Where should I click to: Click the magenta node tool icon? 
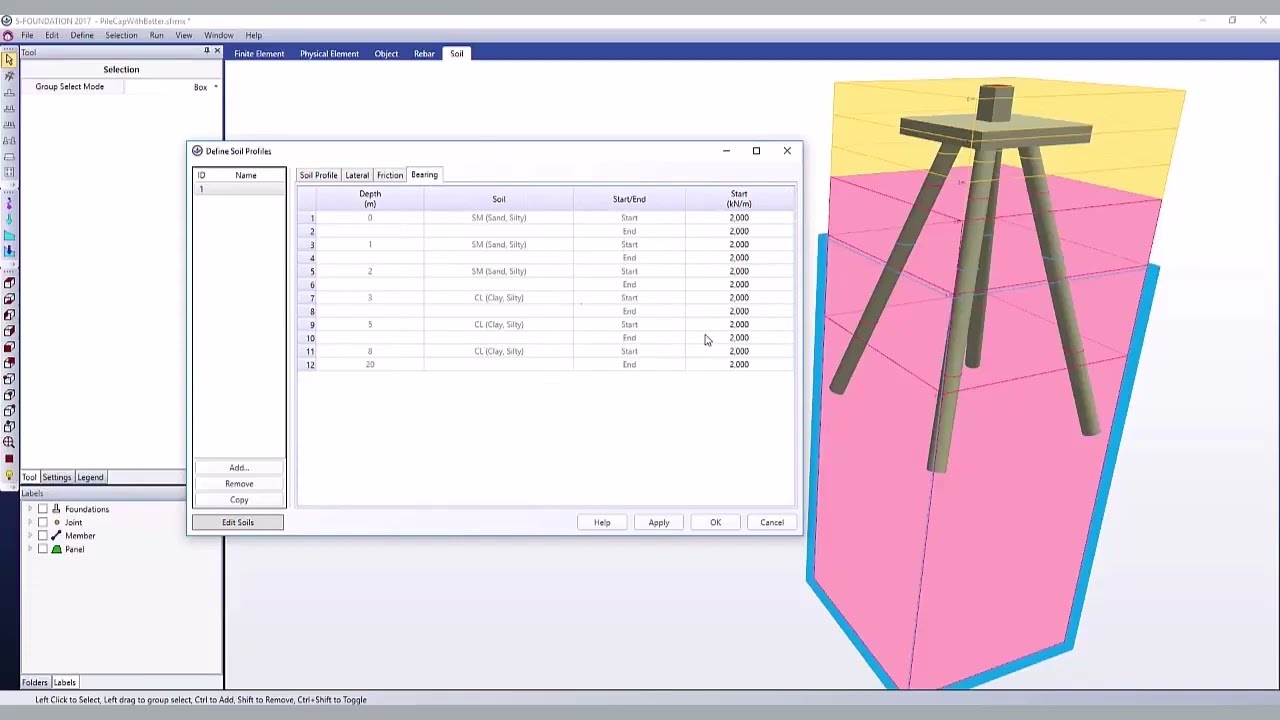[9, 204]
